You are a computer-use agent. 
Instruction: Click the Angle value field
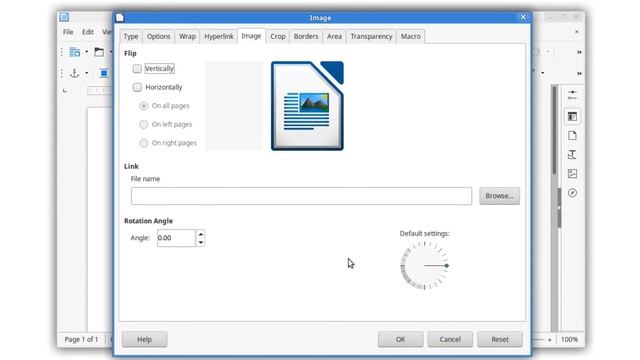point(176,238)
